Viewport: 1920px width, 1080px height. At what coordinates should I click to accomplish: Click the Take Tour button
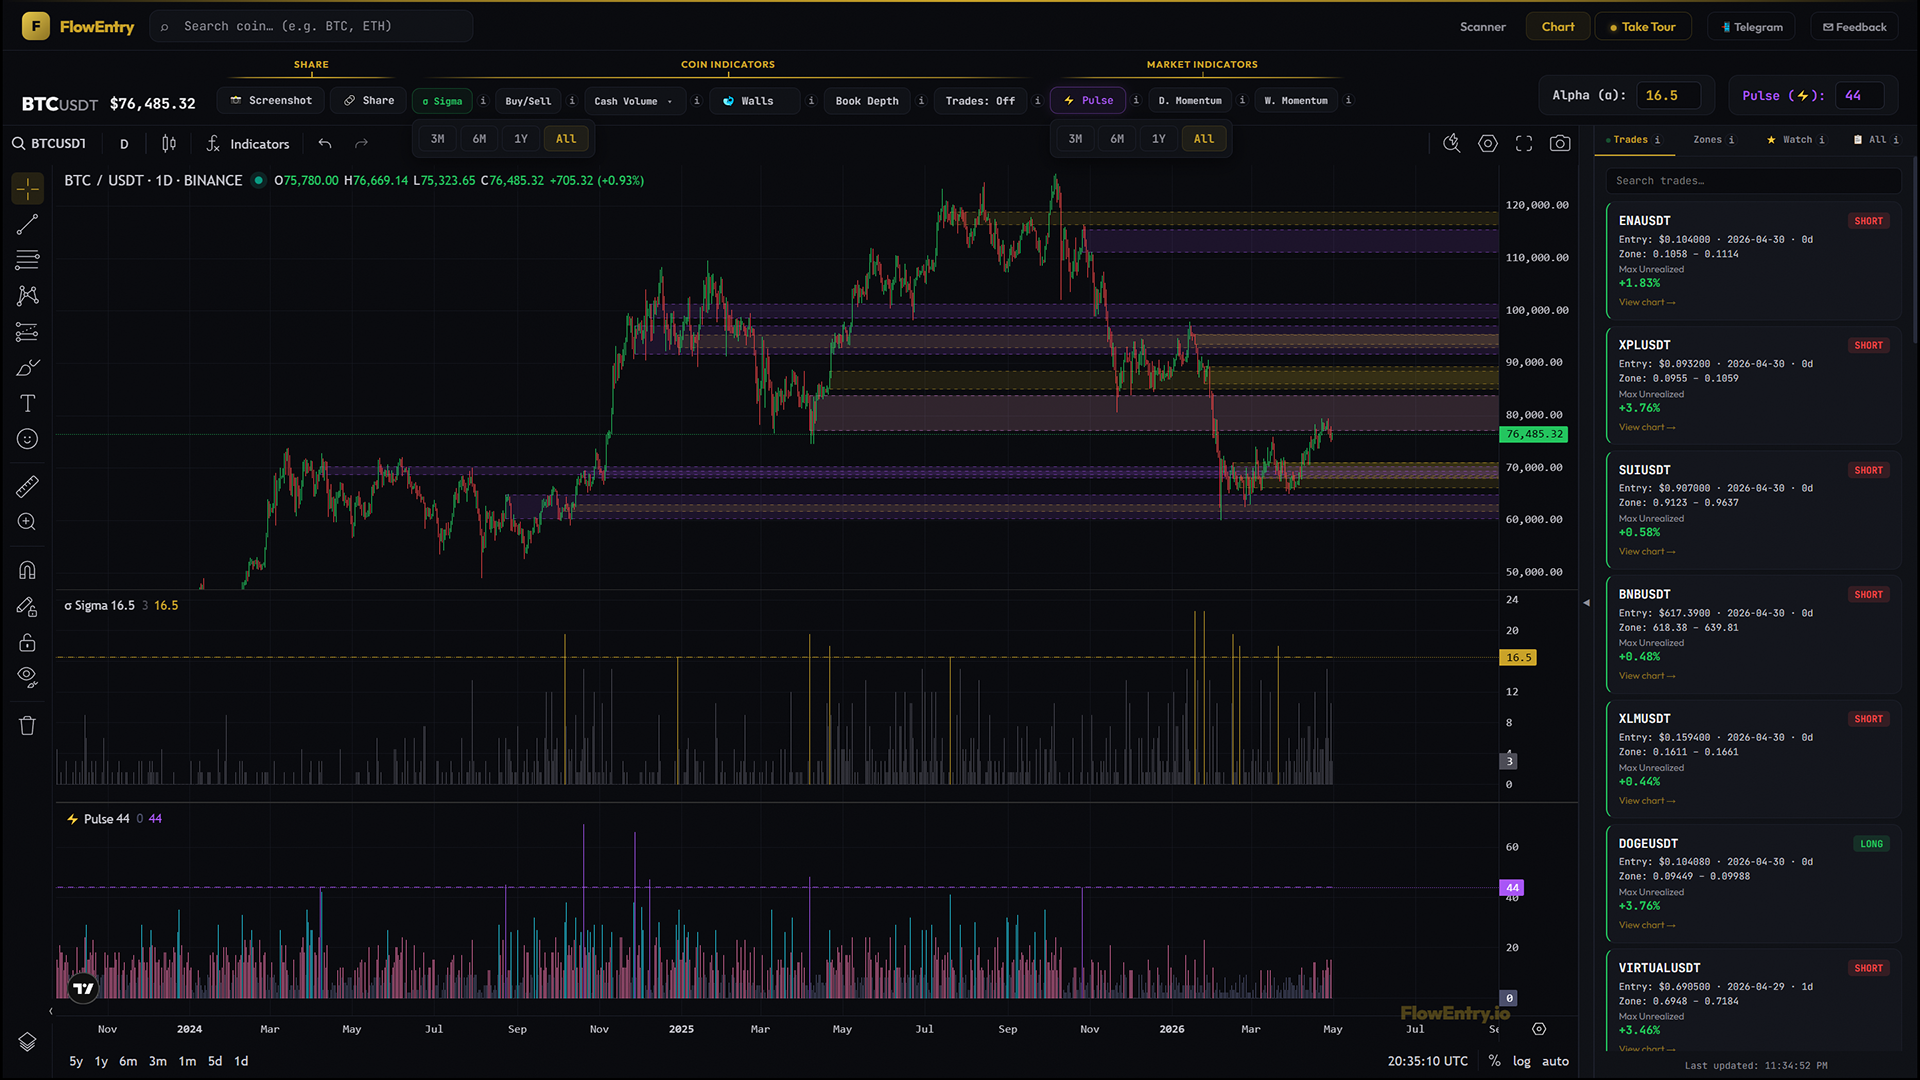1642,27
